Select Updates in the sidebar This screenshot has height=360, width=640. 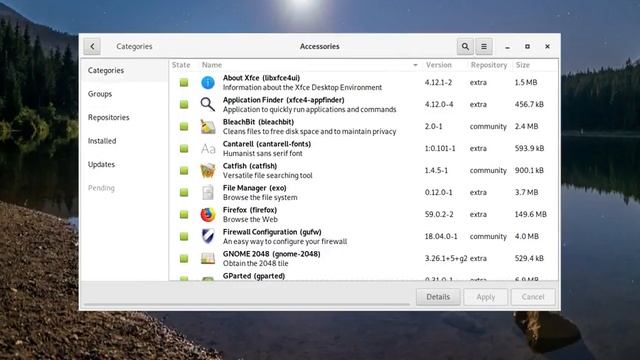click(124, 164)
